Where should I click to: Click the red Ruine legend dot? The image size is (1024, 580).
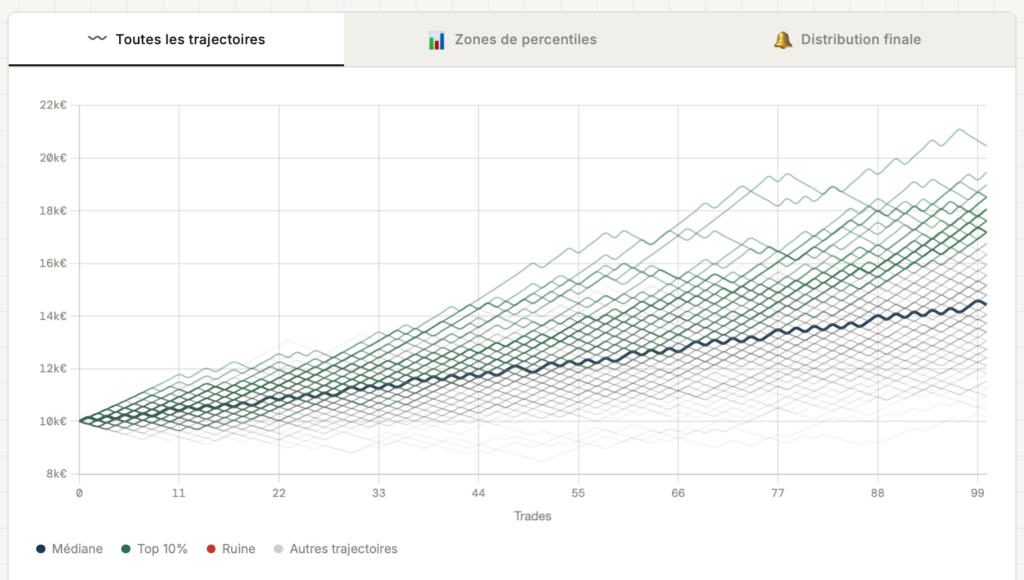click(211, 549)
